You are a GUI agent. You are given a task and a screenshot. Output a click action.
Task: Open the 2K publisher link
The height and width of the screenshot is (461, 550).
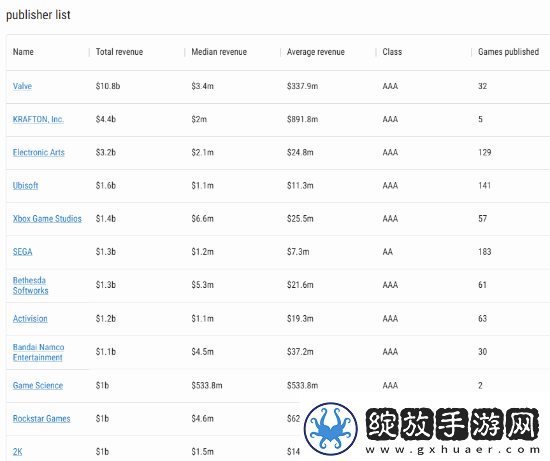coord(18,452)
